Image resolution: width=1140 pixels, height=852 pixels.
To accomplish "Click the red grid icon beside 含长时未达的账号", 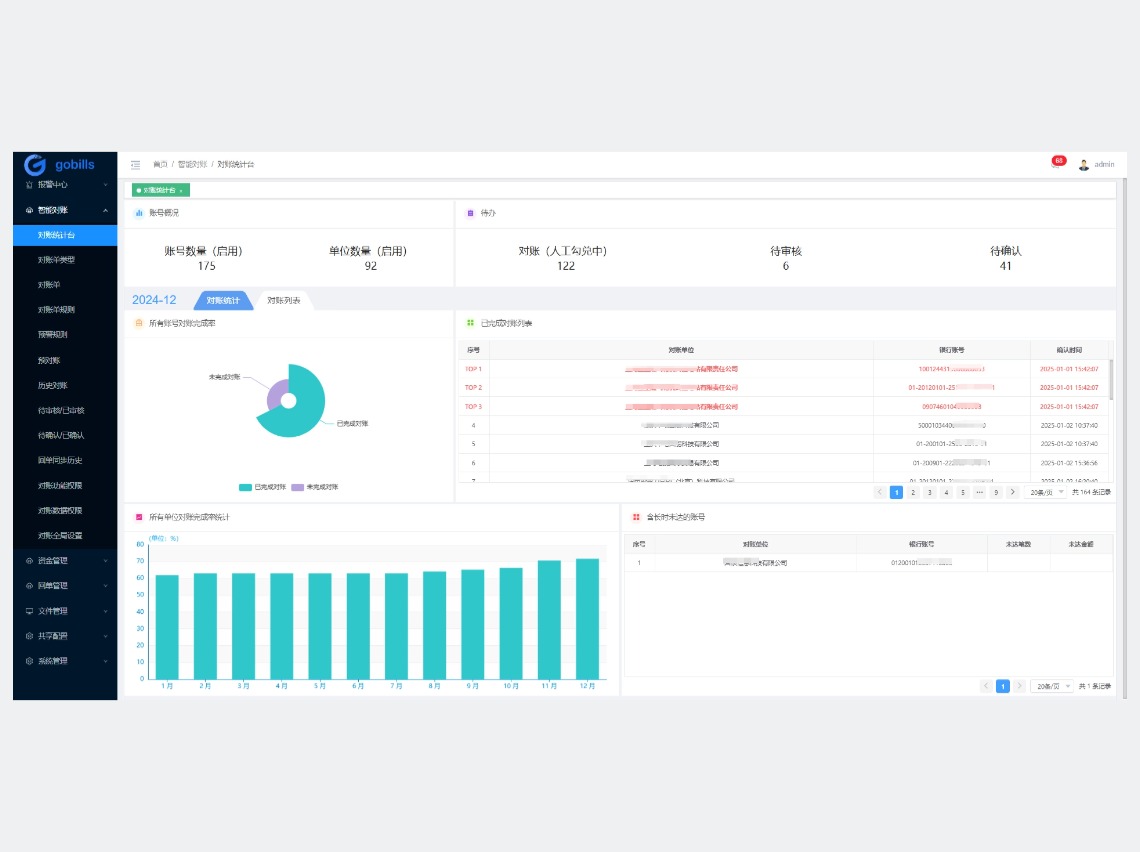I will pyautogui.click(x=636, y=517).
